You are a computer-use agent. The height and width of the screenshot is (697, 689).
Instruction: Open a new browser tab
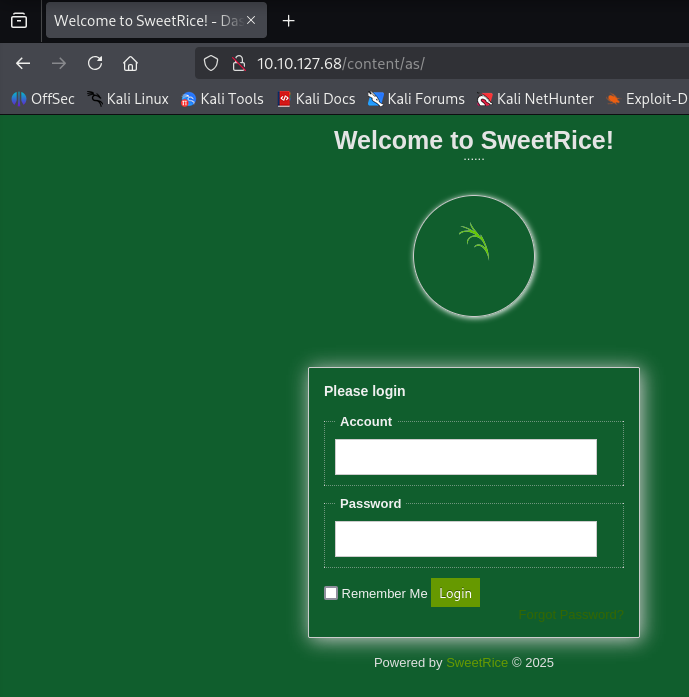click(x=288, y=20)
